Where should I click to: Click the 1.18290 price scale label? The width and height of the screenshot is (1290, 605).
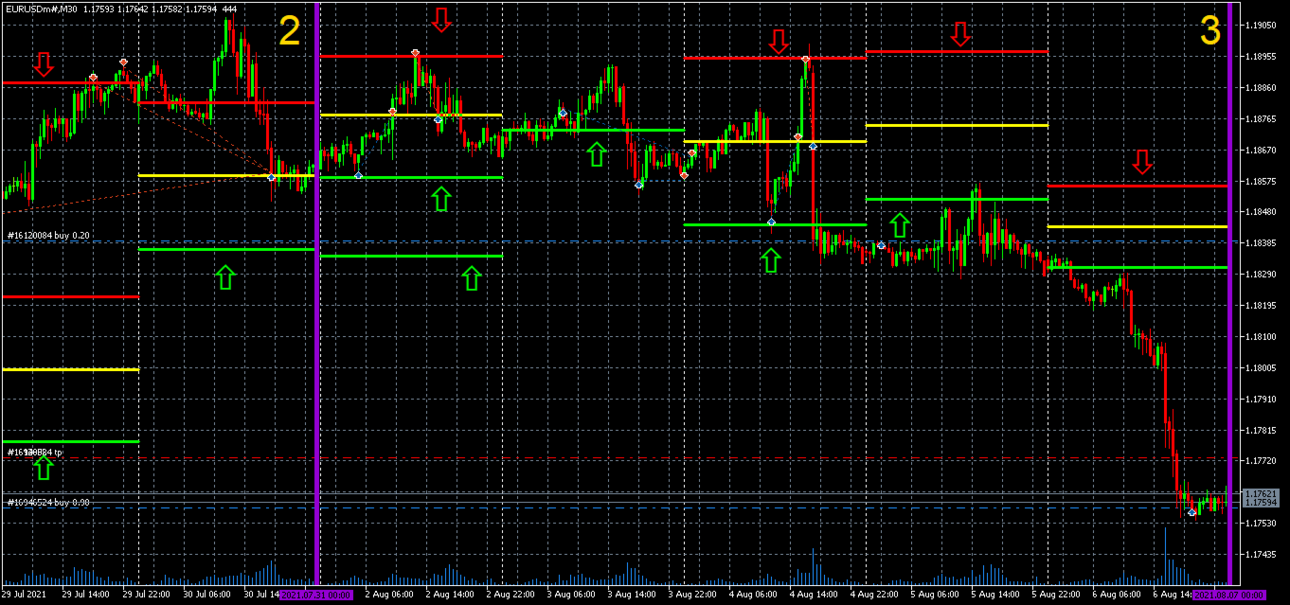[1262, 274]
